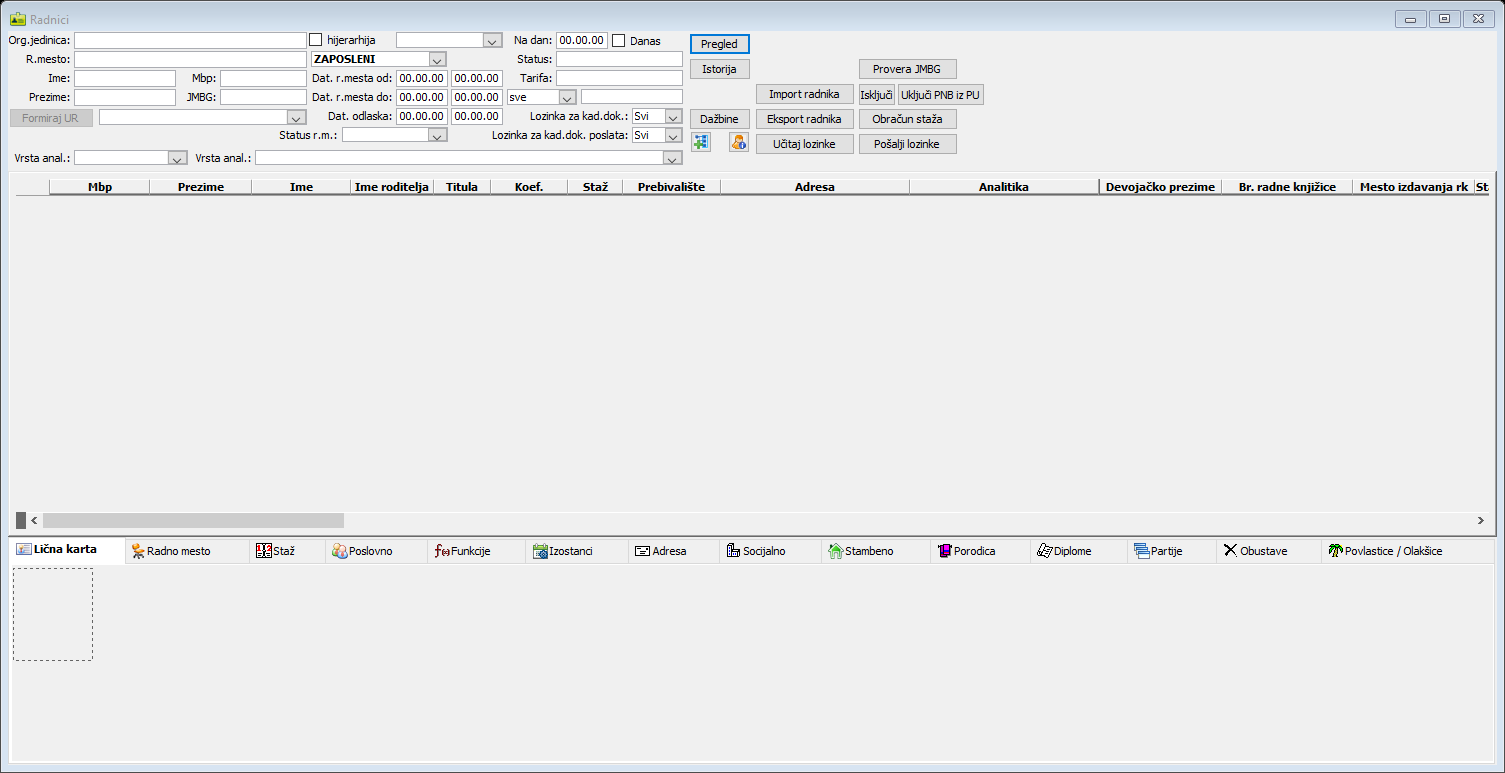The image size is (1505, 773).
Task: Expand the Status r.m. dropdown
Action: (437, 135)
